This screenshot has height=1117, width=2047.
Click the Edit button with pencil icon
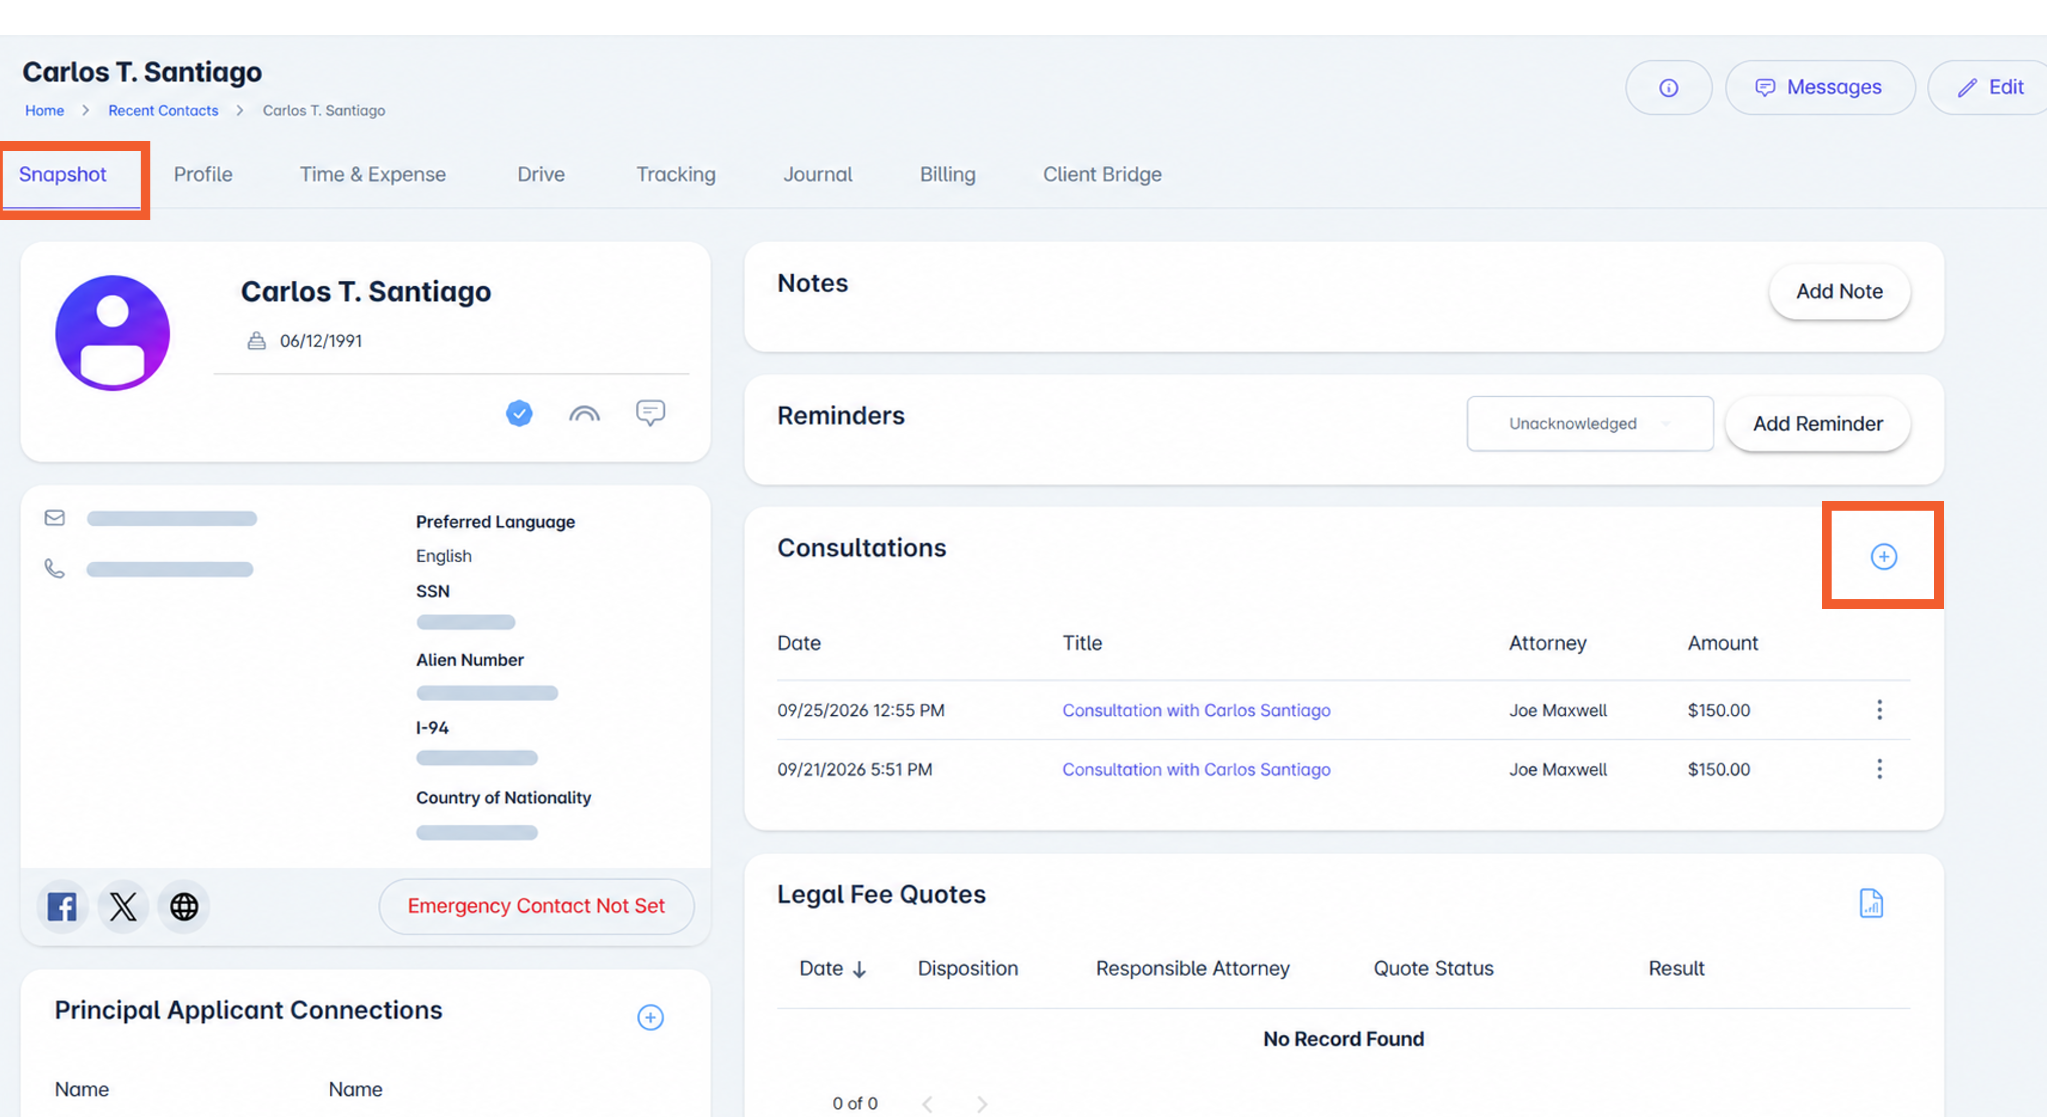pos(1990,88)
